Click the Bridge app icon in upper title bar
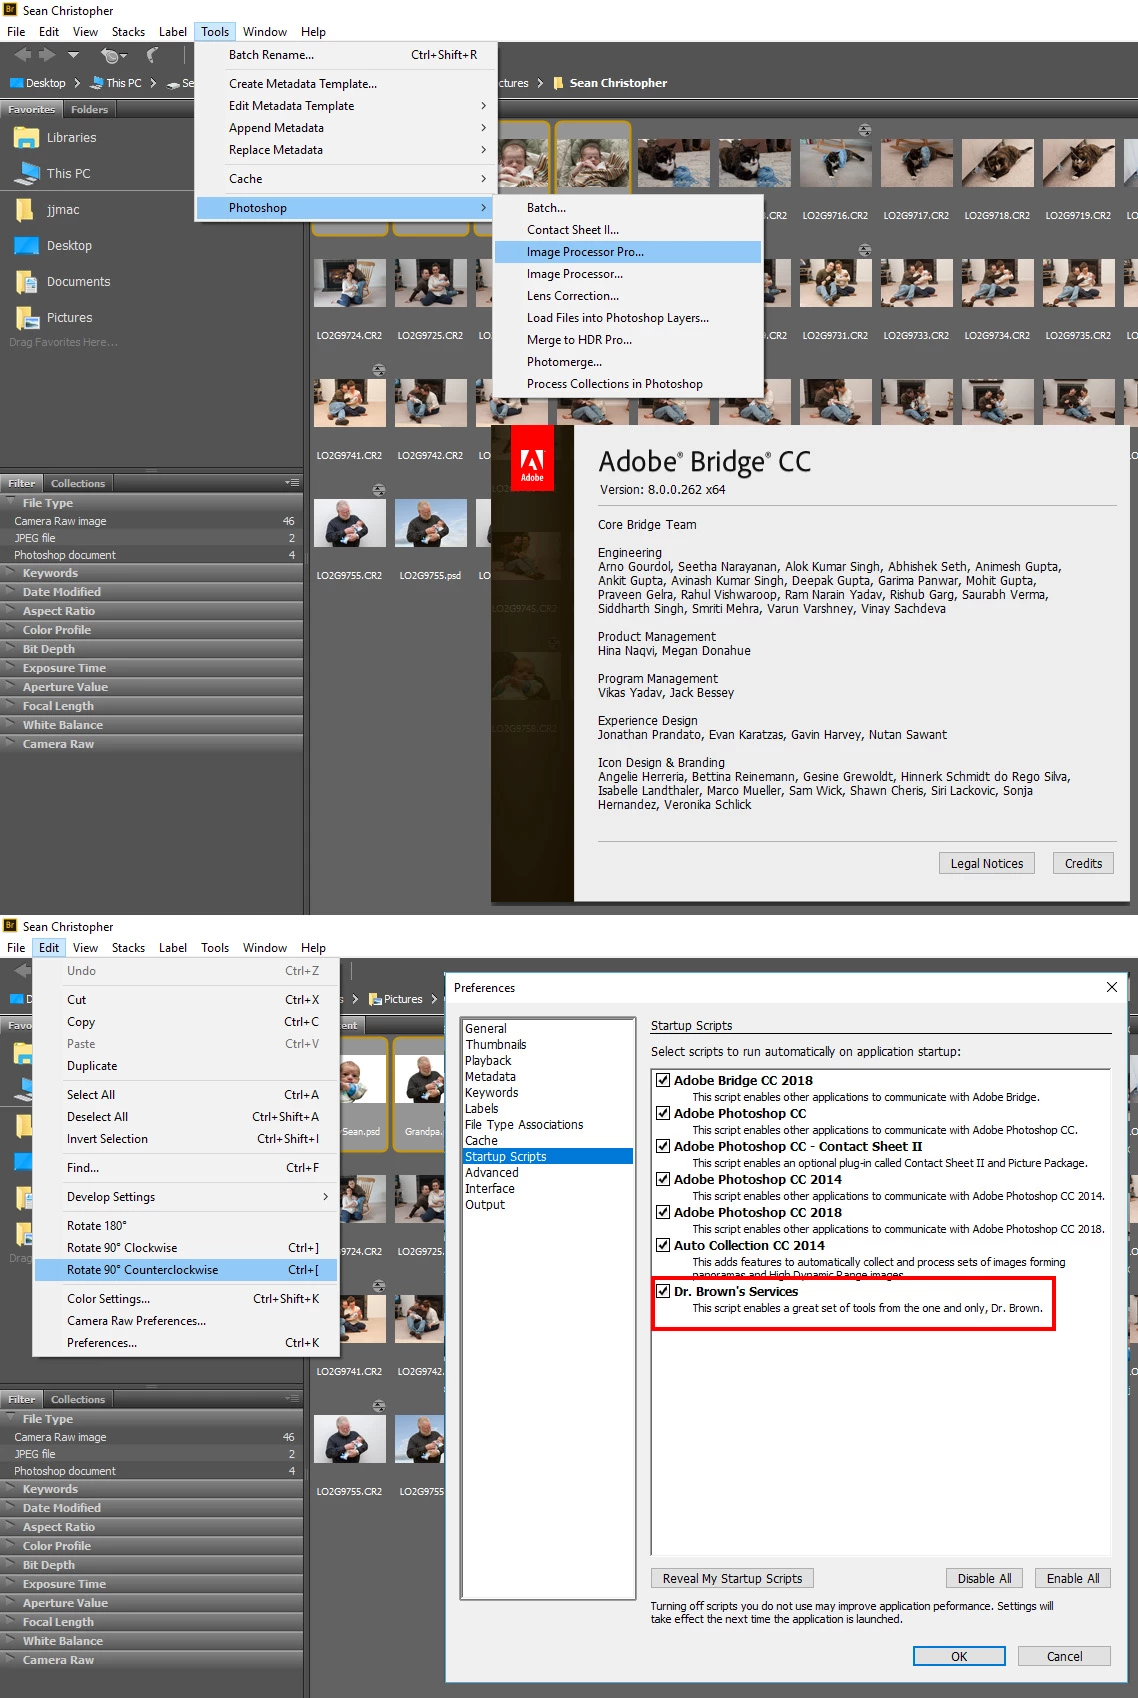This screenshot has height=1698, width=1138. (x=11, y=10)
